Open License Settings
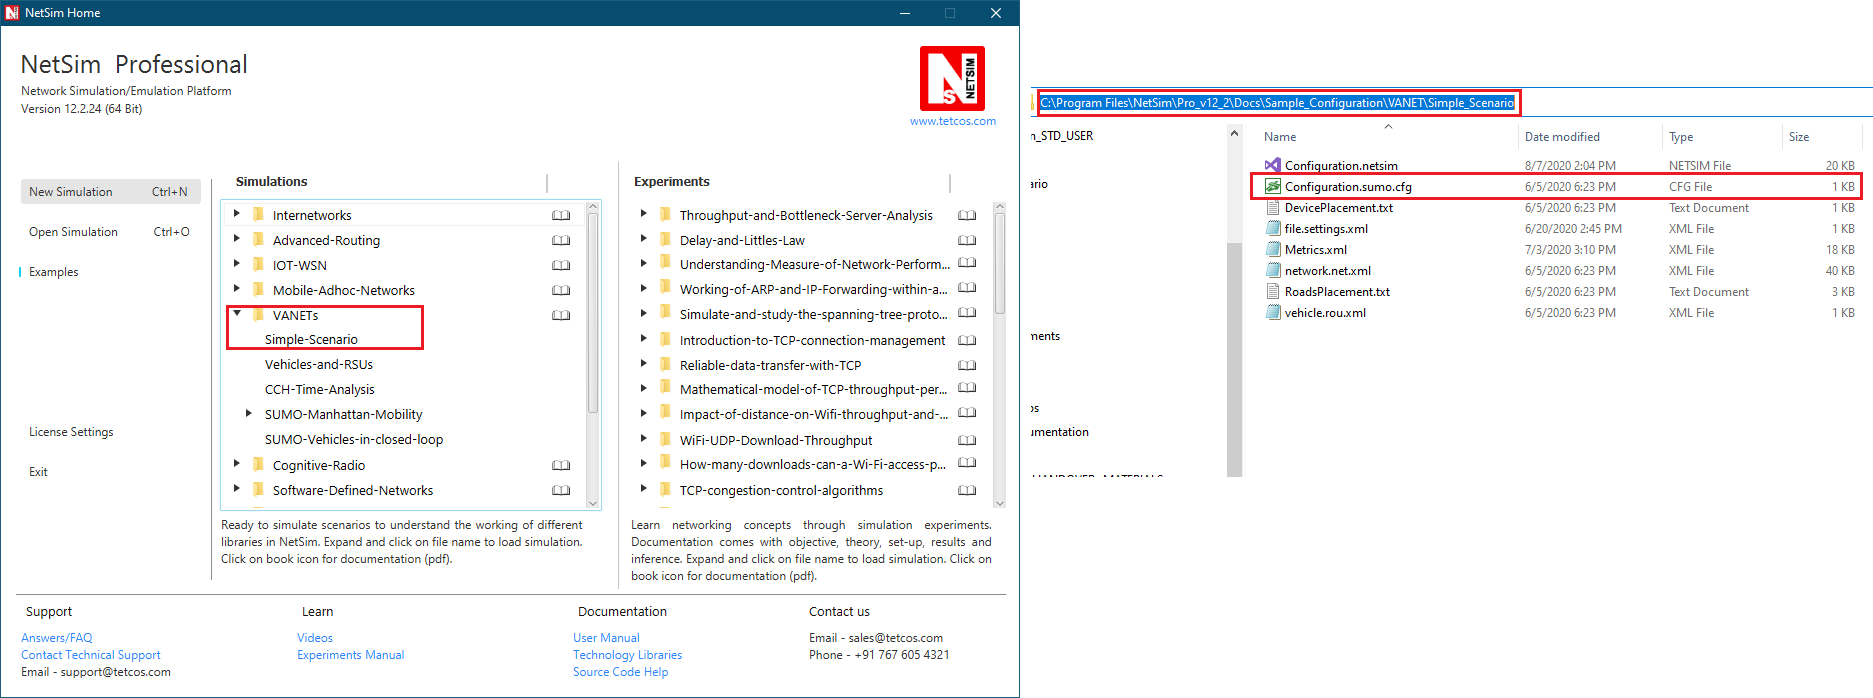The image size is (1873, 698). tap(71, 432)
